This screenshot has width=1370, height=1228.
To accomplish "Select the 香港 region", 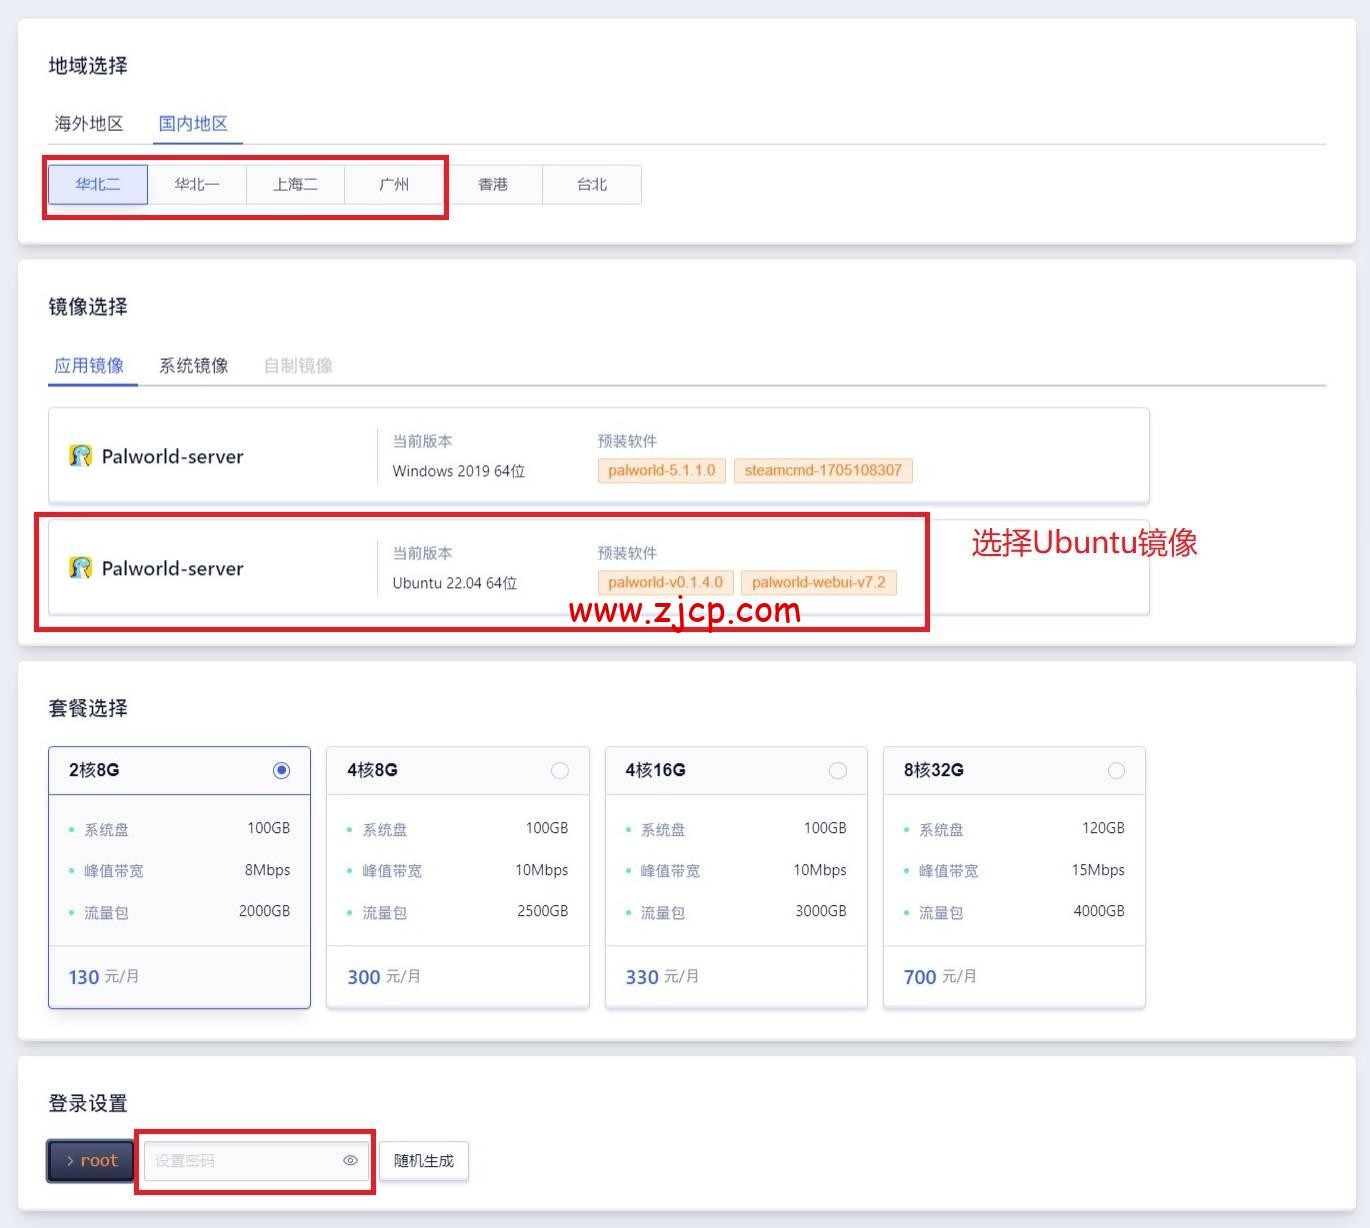I will (x=493, y=185).
